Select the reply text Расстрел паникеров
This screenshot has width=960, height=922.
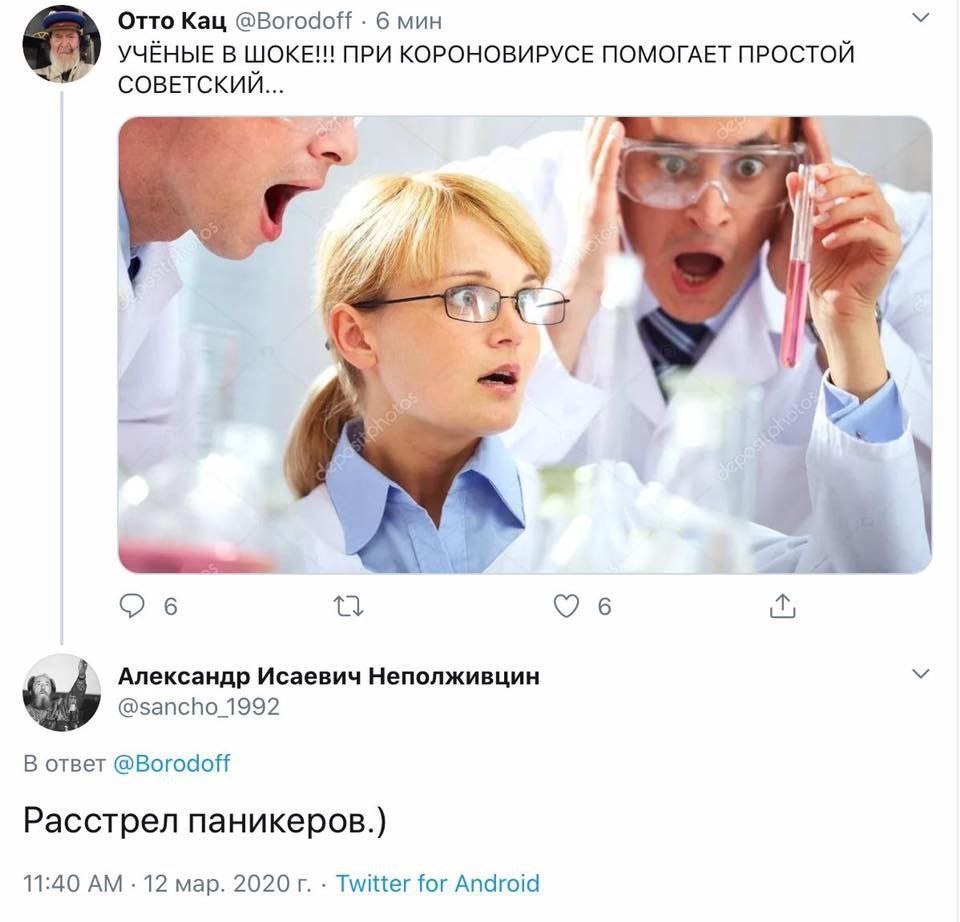pos(205,821)
